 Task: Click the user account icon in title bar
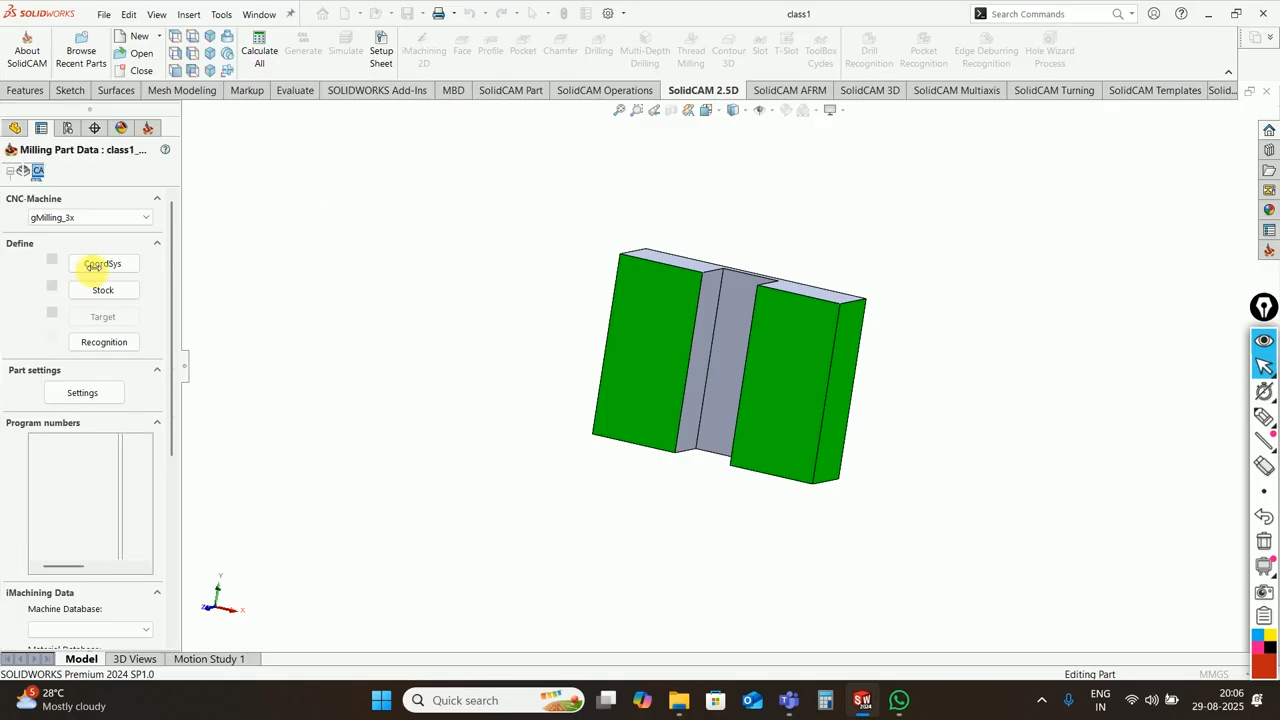[x=1154, y=14]
